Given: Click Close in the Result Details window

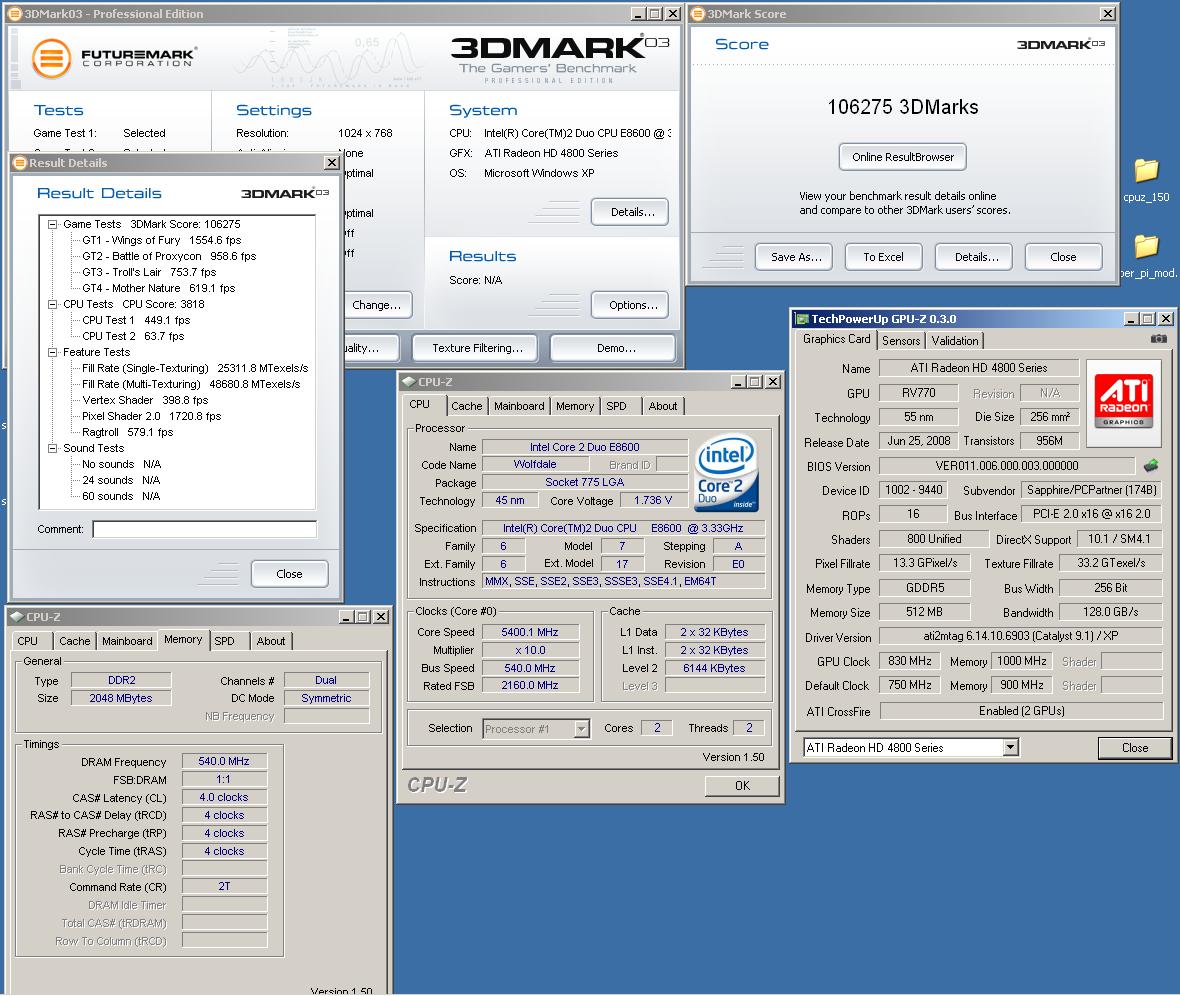Looking at the screenshot, I should coord(289,574).
